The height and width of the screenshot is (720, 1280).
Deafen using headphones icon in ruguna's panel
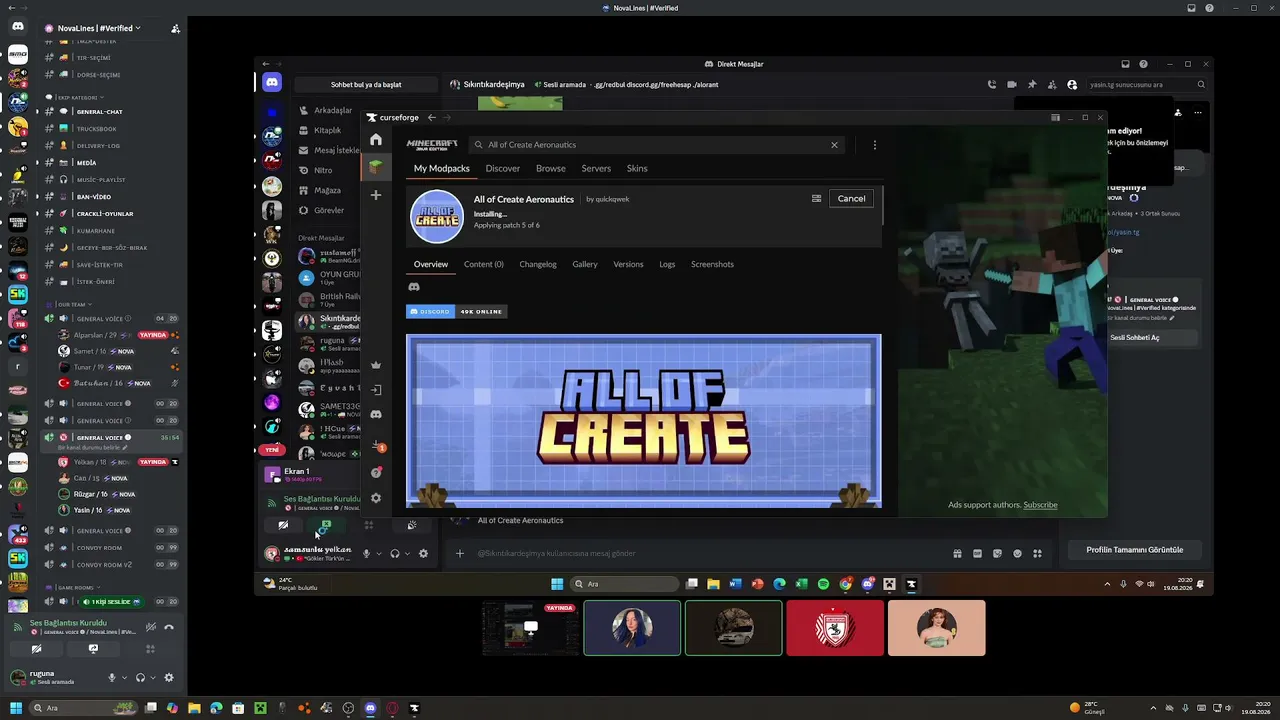[140, 677]
